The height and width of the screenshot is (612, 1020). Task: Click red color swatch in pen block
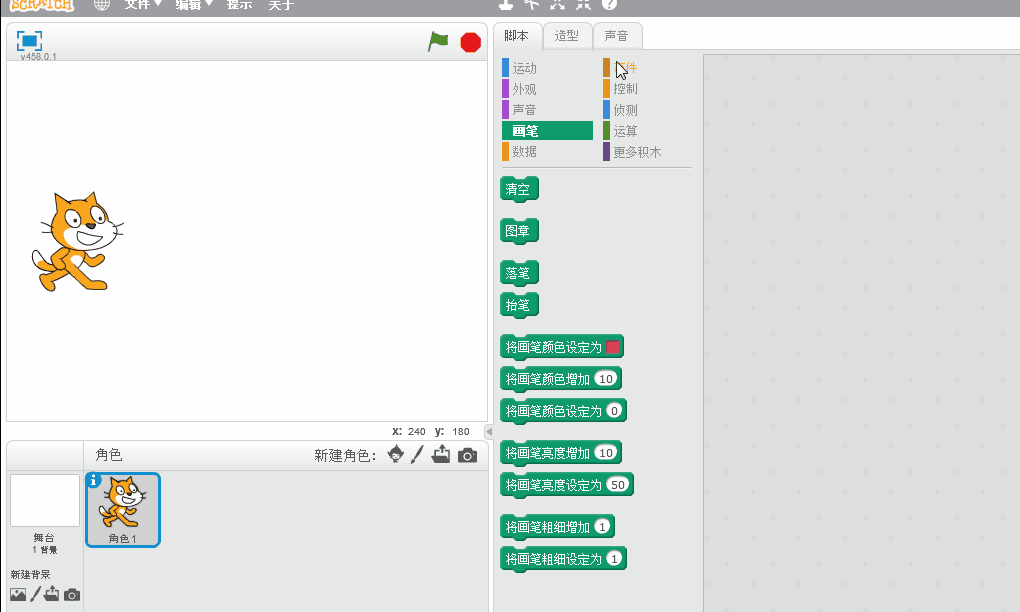coord(612,347)
